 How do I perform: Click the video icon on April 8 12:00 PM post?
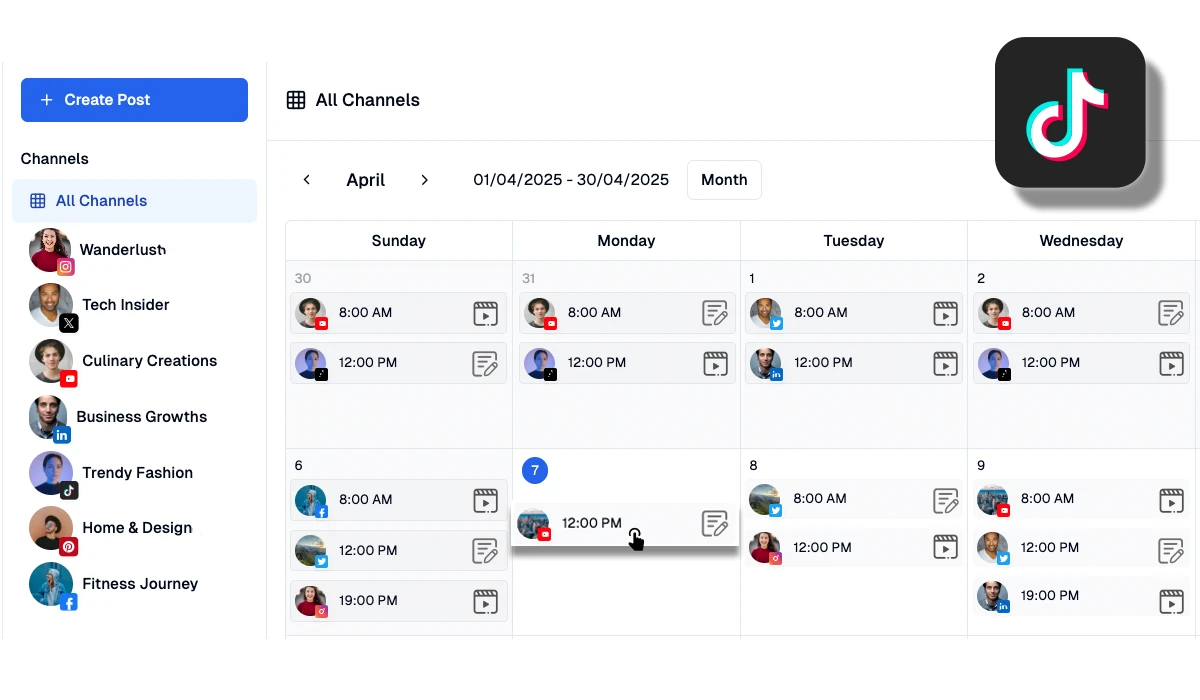click(945, 548)
